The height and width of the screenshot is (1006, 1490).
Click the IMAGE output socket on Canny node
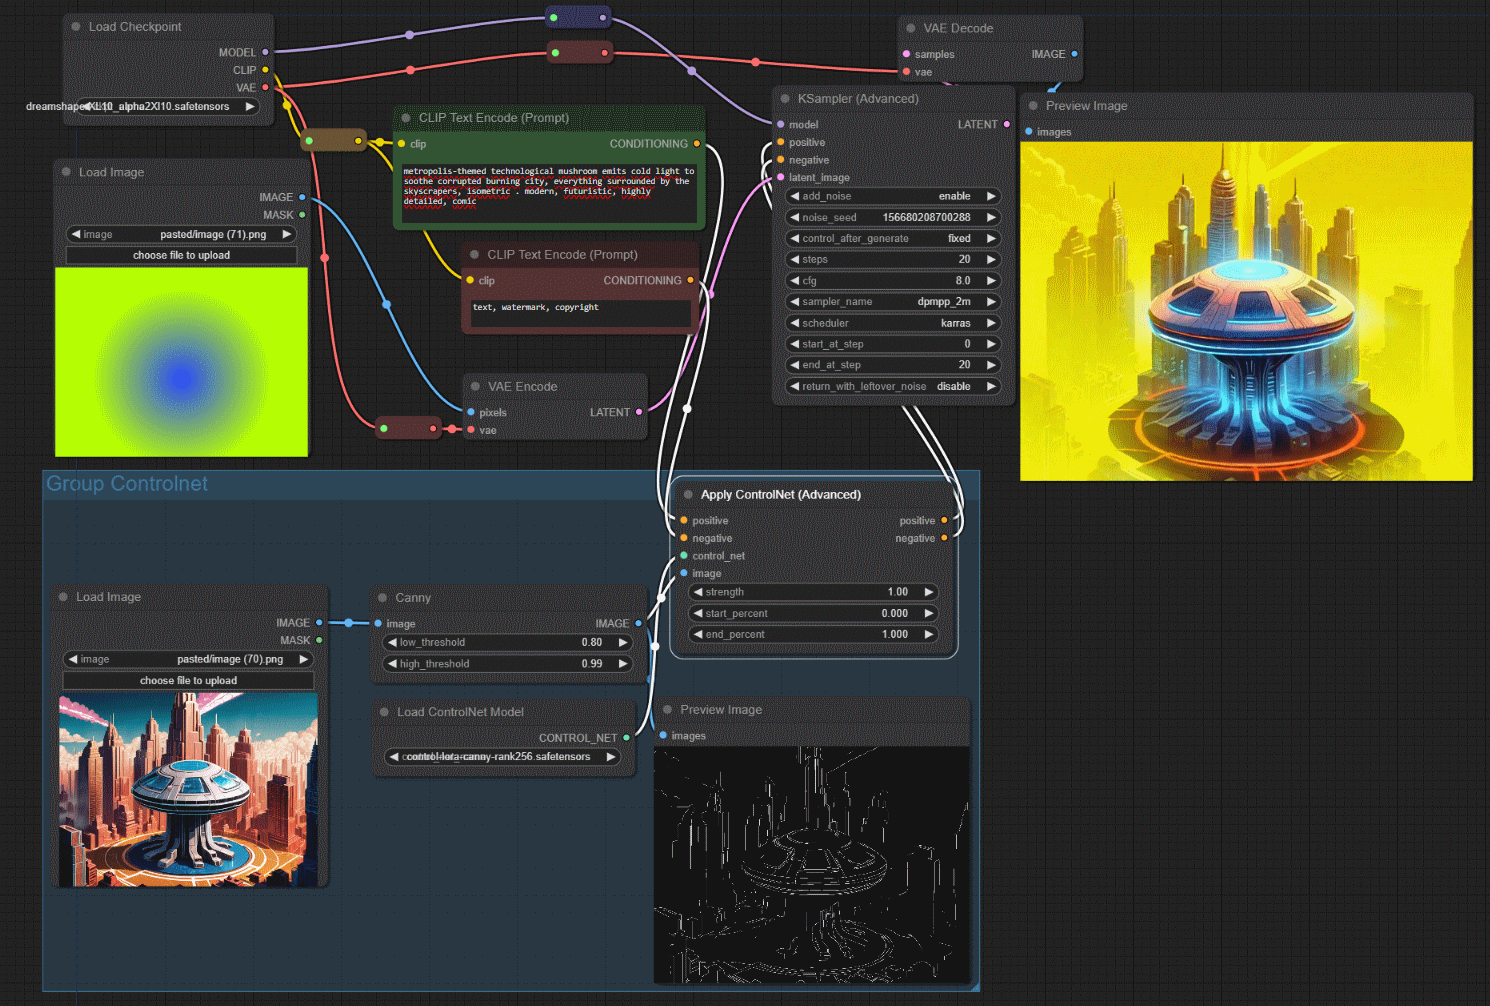pyautogui.click(x=638, y=623)
